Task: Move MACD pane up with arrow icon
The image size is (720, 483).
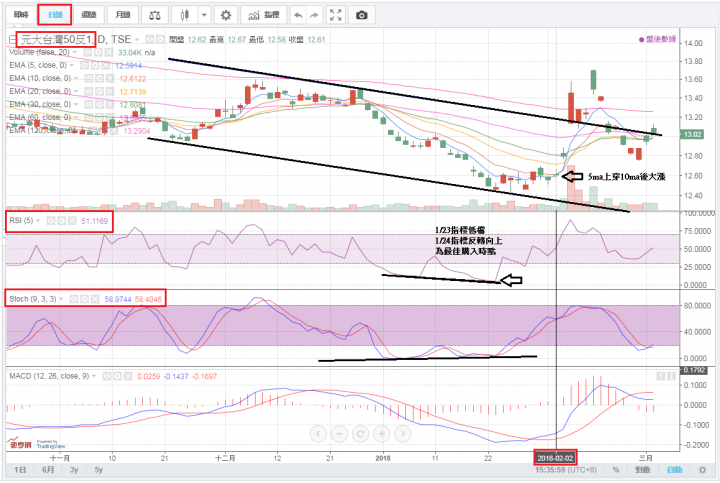Action: [x=660, y=376]
